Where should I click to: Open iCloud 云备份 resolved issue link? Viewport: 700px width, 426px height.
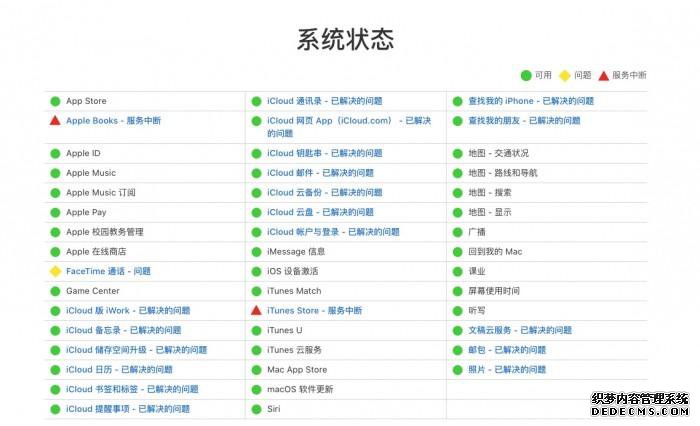(325, 192)
